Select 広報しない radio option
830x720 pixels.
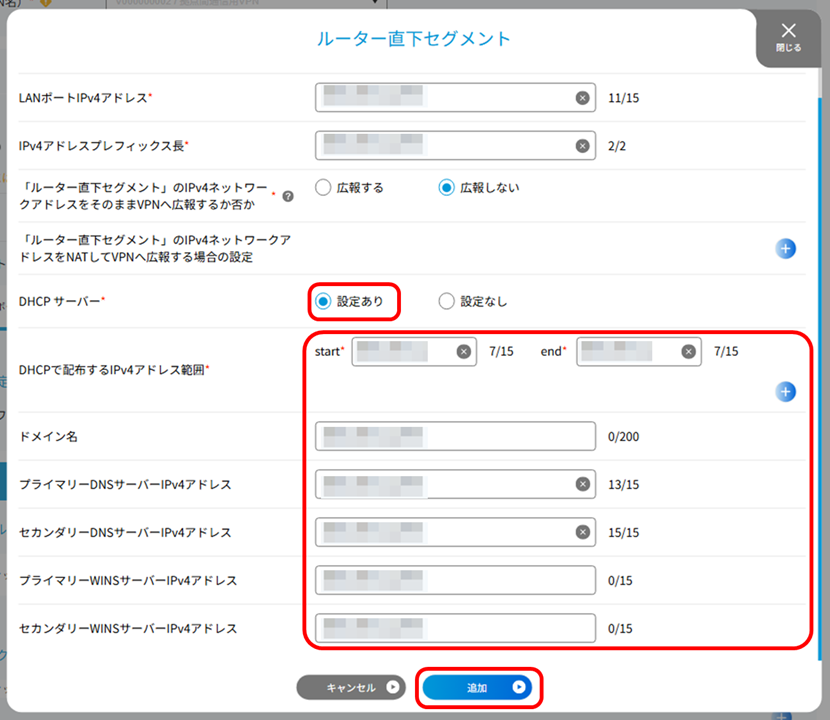(479, 187)
